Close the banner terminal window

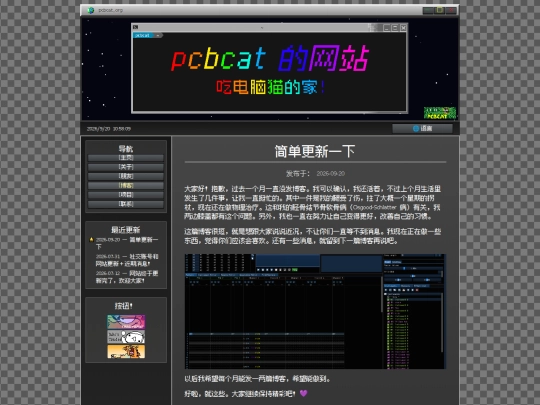coord(403,28)
